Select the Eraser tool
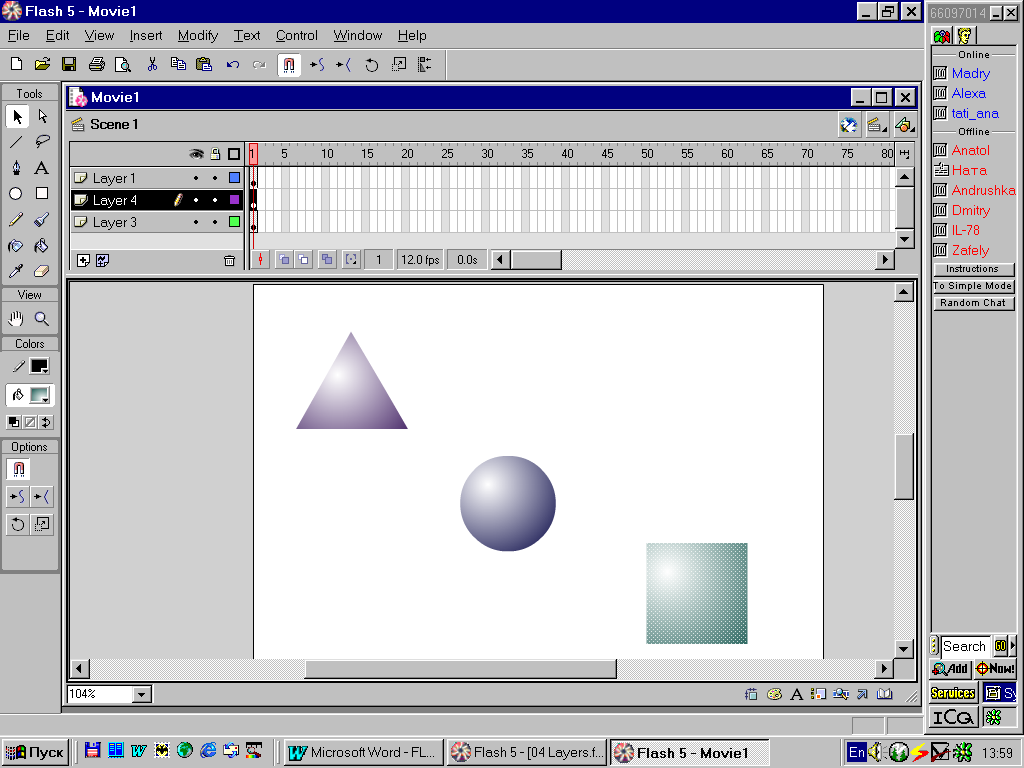The image size is (1024, 768). pyautogui.click(x=42, y=270)
